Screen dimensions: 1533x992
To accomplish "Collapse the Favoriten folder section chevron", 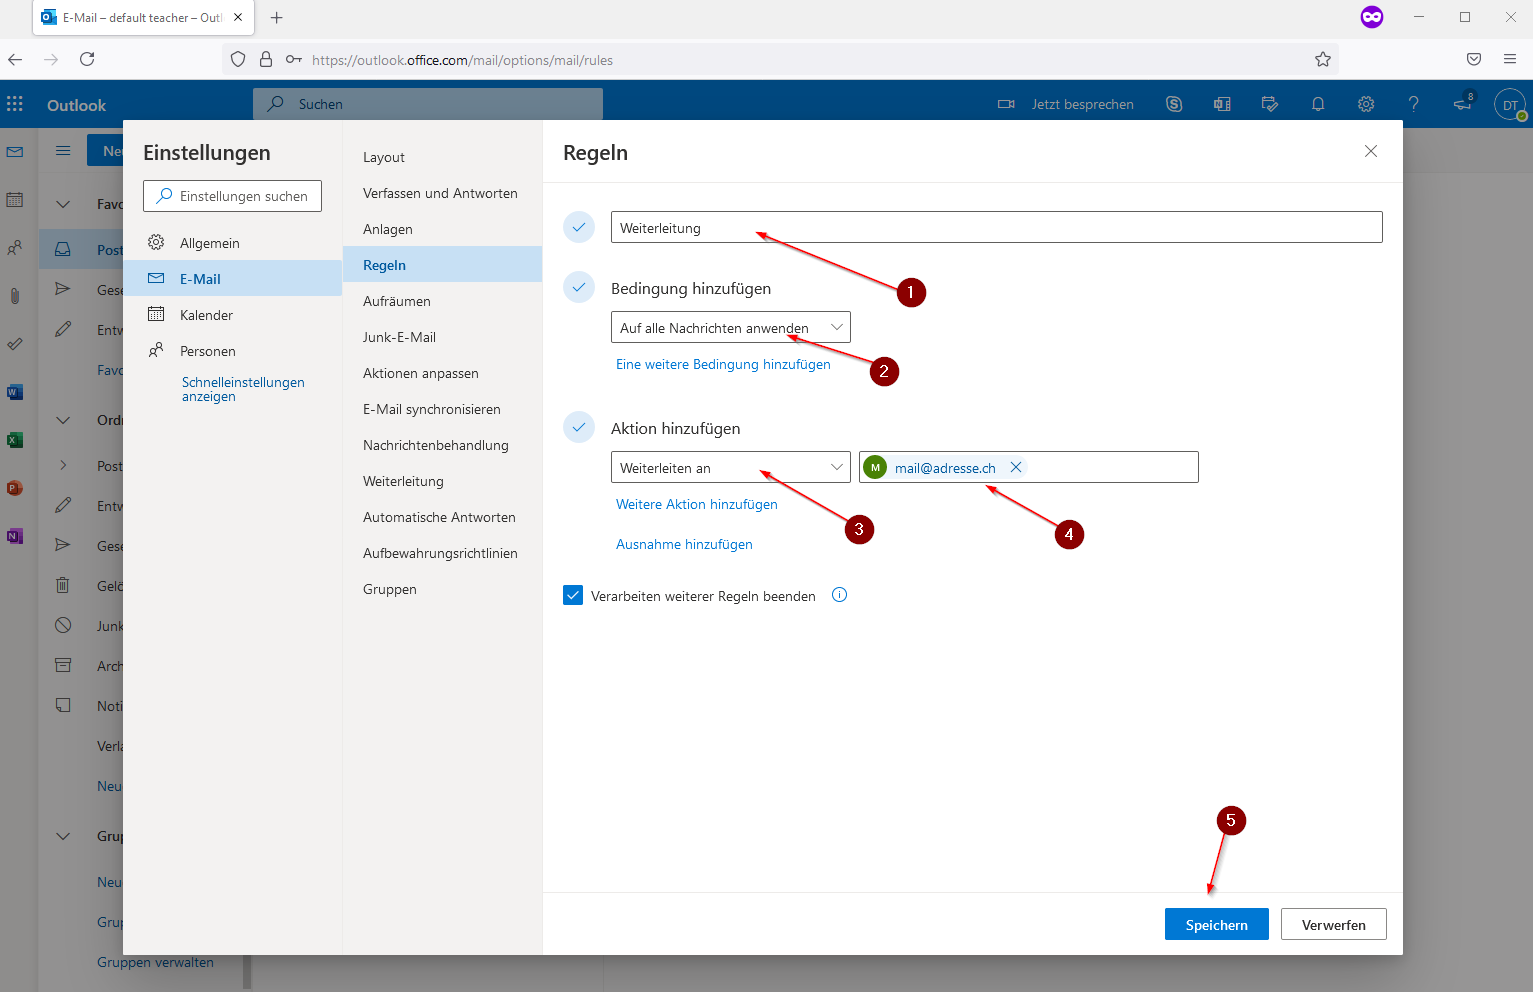I will [63, 204].
